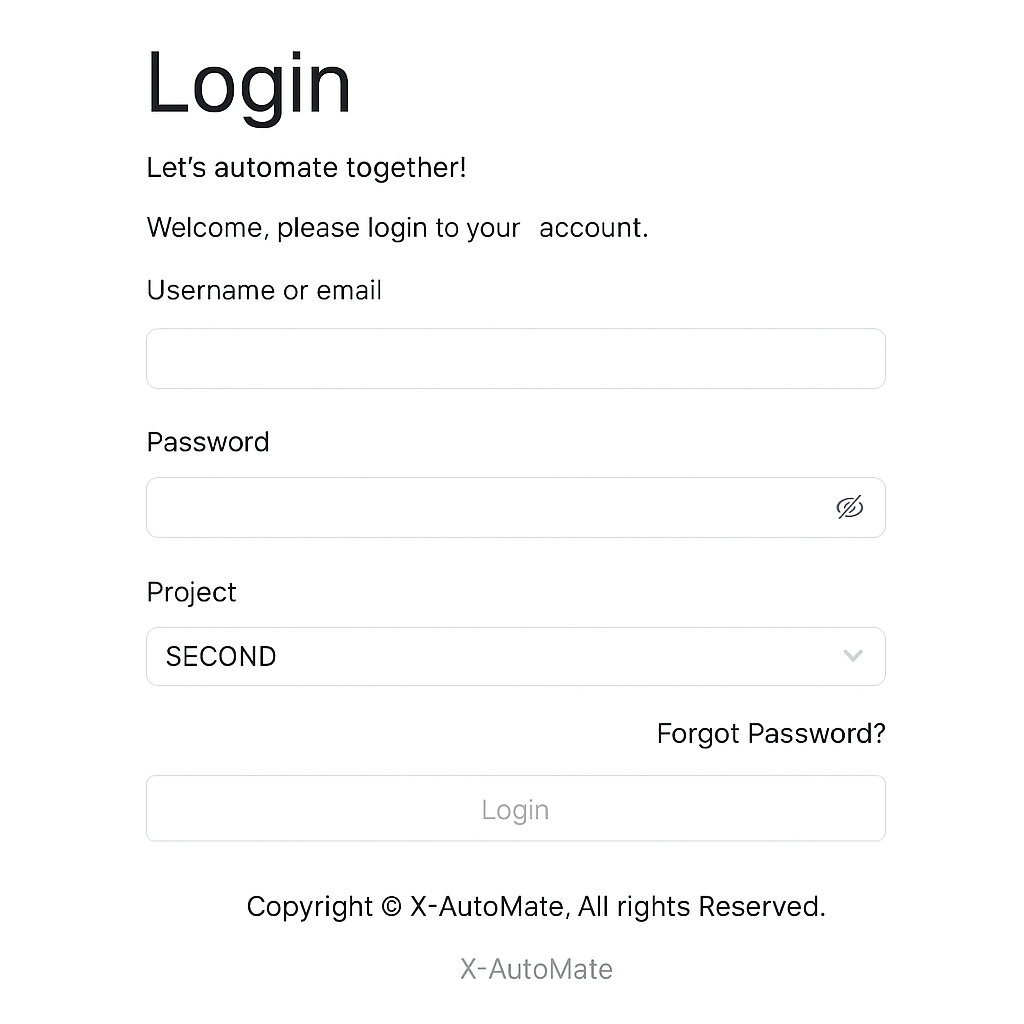The width and height of the screenshot is (1024, 1024).
Task: Click the Project label above the dropdown
Action: [191, 592]
